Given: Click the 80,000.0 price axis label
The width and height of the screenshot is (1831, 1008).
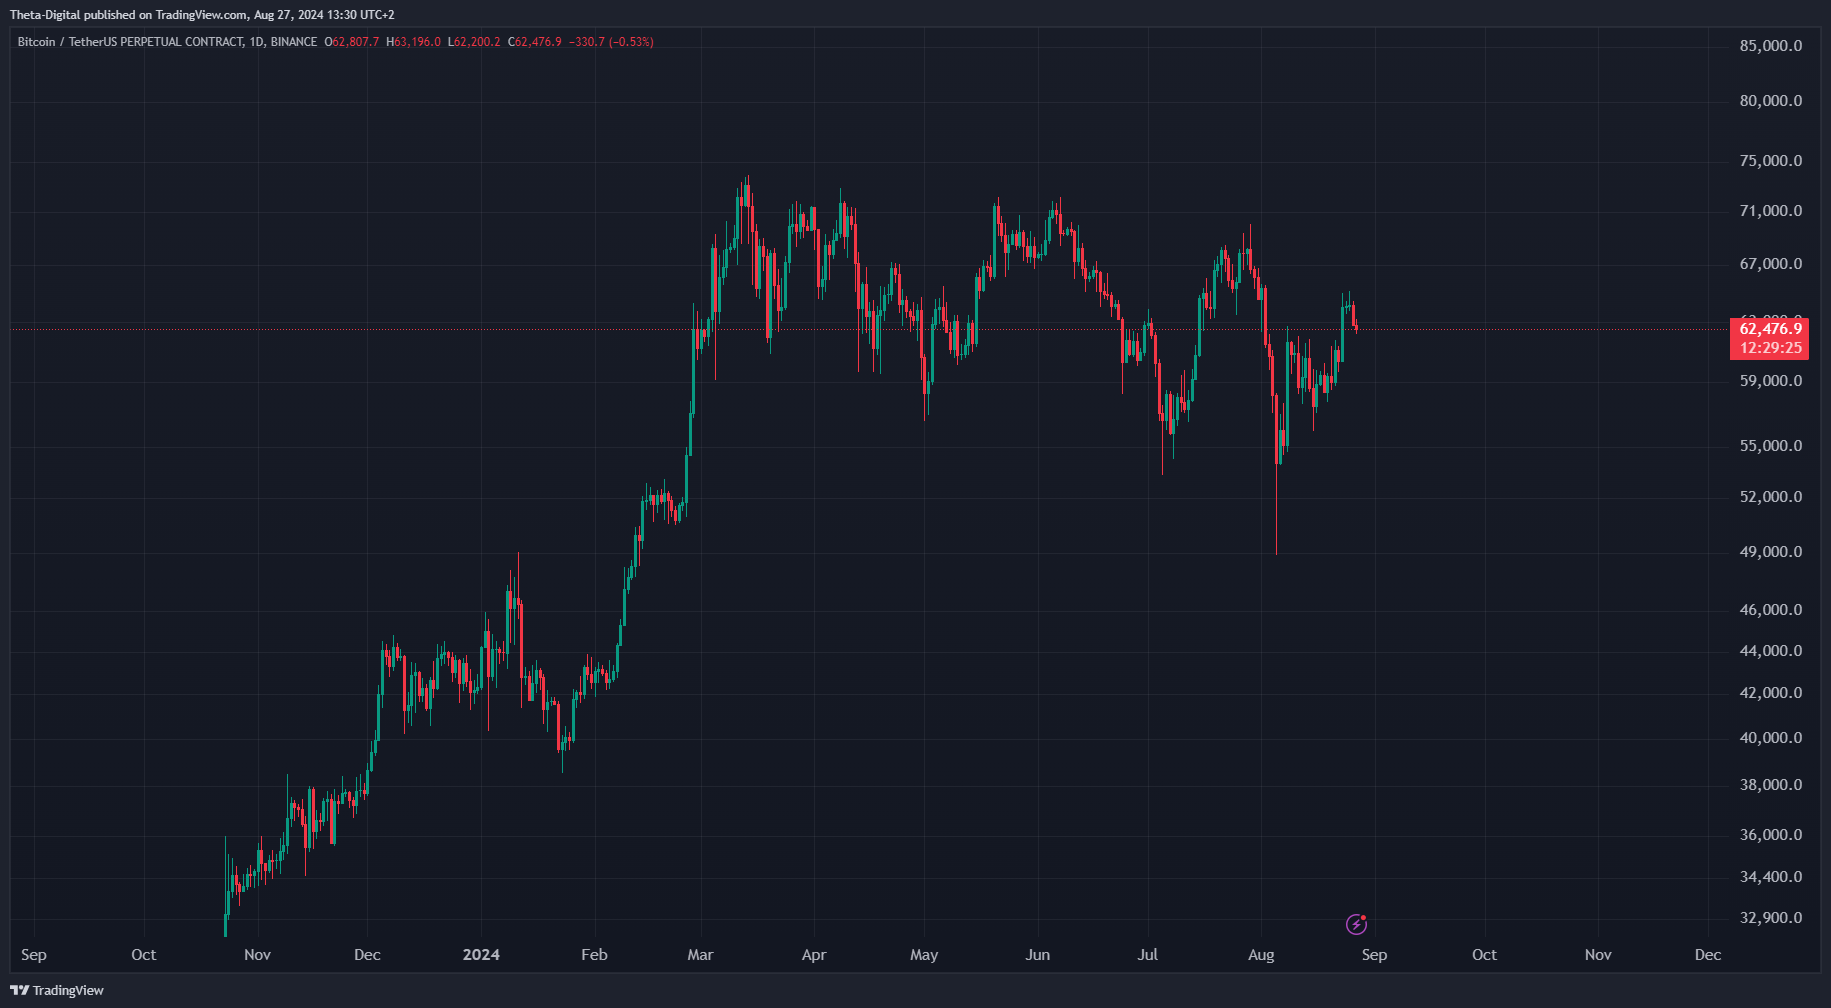Looking at the screenshot, I should pyautogui.click(x=1771, y=101).
